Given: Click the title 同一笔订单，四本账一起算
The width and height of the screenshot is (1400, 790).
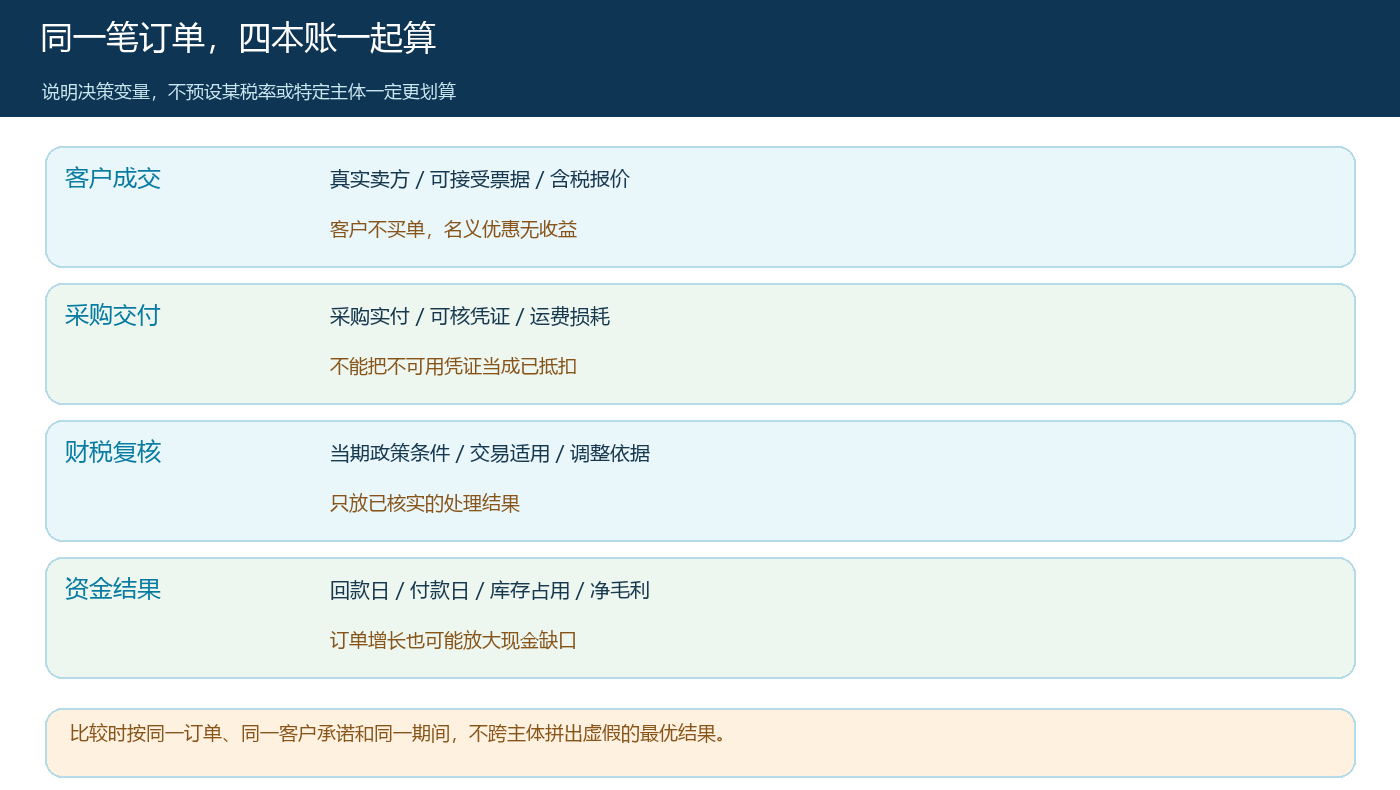Looking at the screenshot, I should pyautogui.click(x=238, y=38).
